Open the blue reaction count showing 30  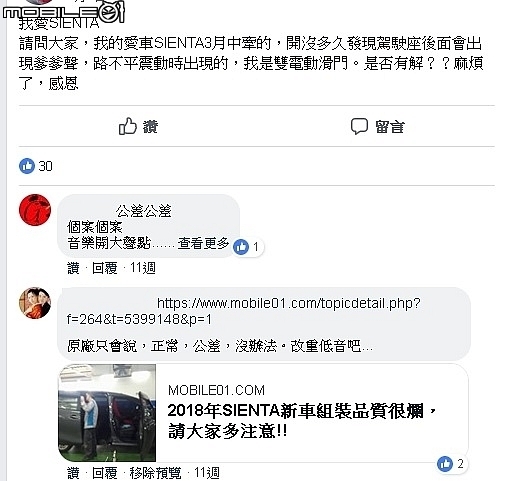tap(36, 166)
